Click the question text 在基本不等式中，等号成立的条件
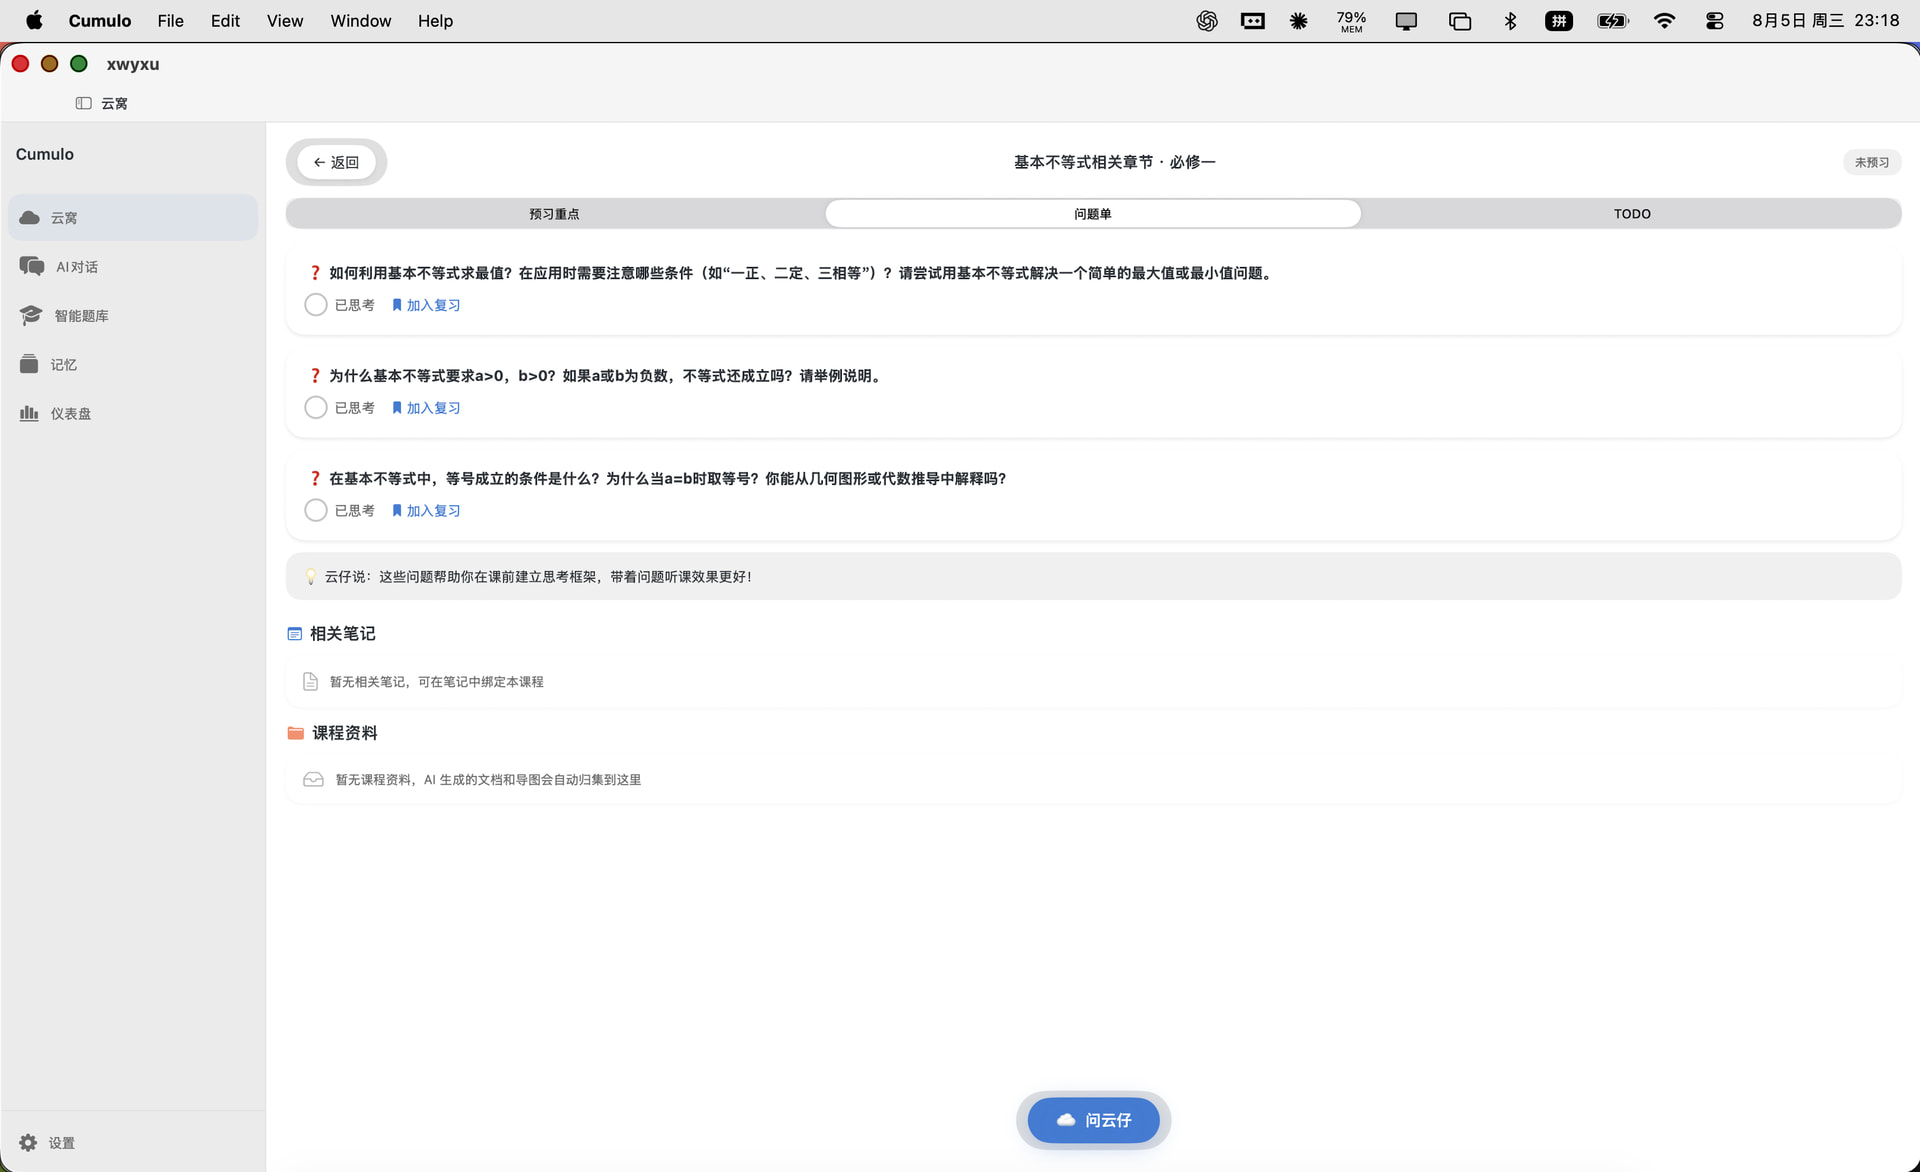Image resolution: width=1920 pixels, height=1172 pixels. (668, 478)
